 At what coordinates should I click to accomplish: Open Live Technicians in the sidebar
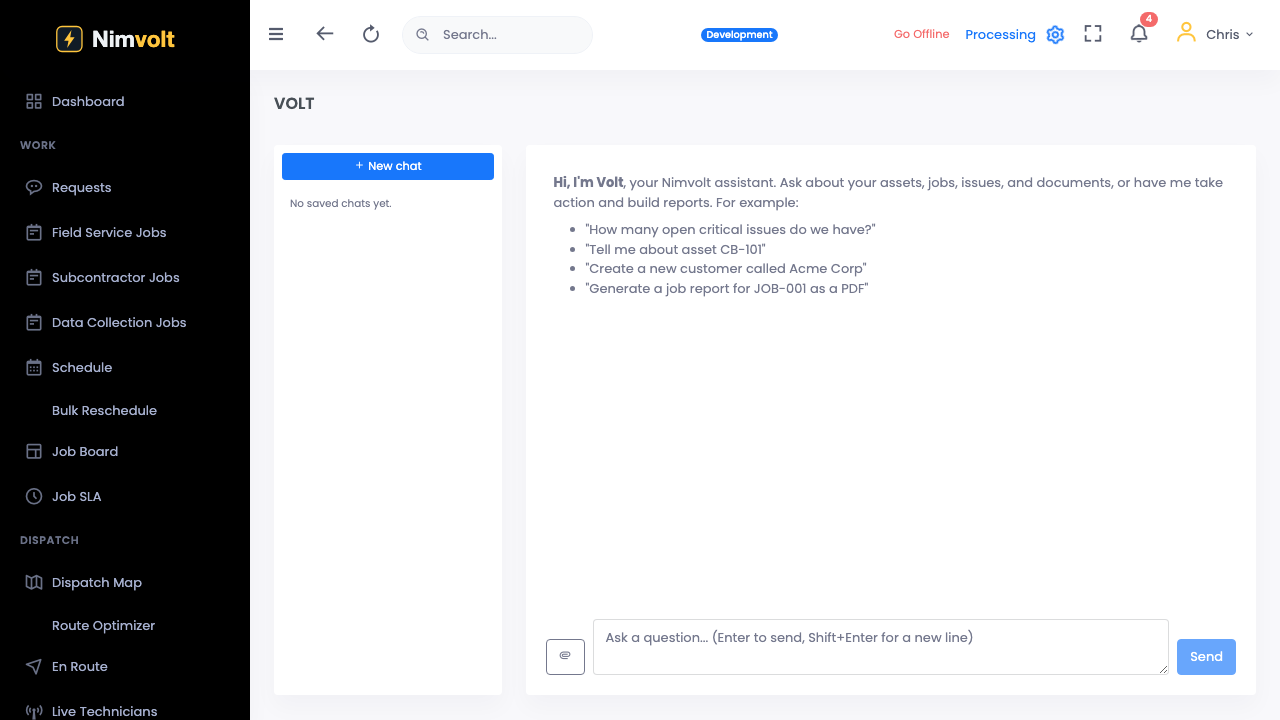[x=105, y=711]
